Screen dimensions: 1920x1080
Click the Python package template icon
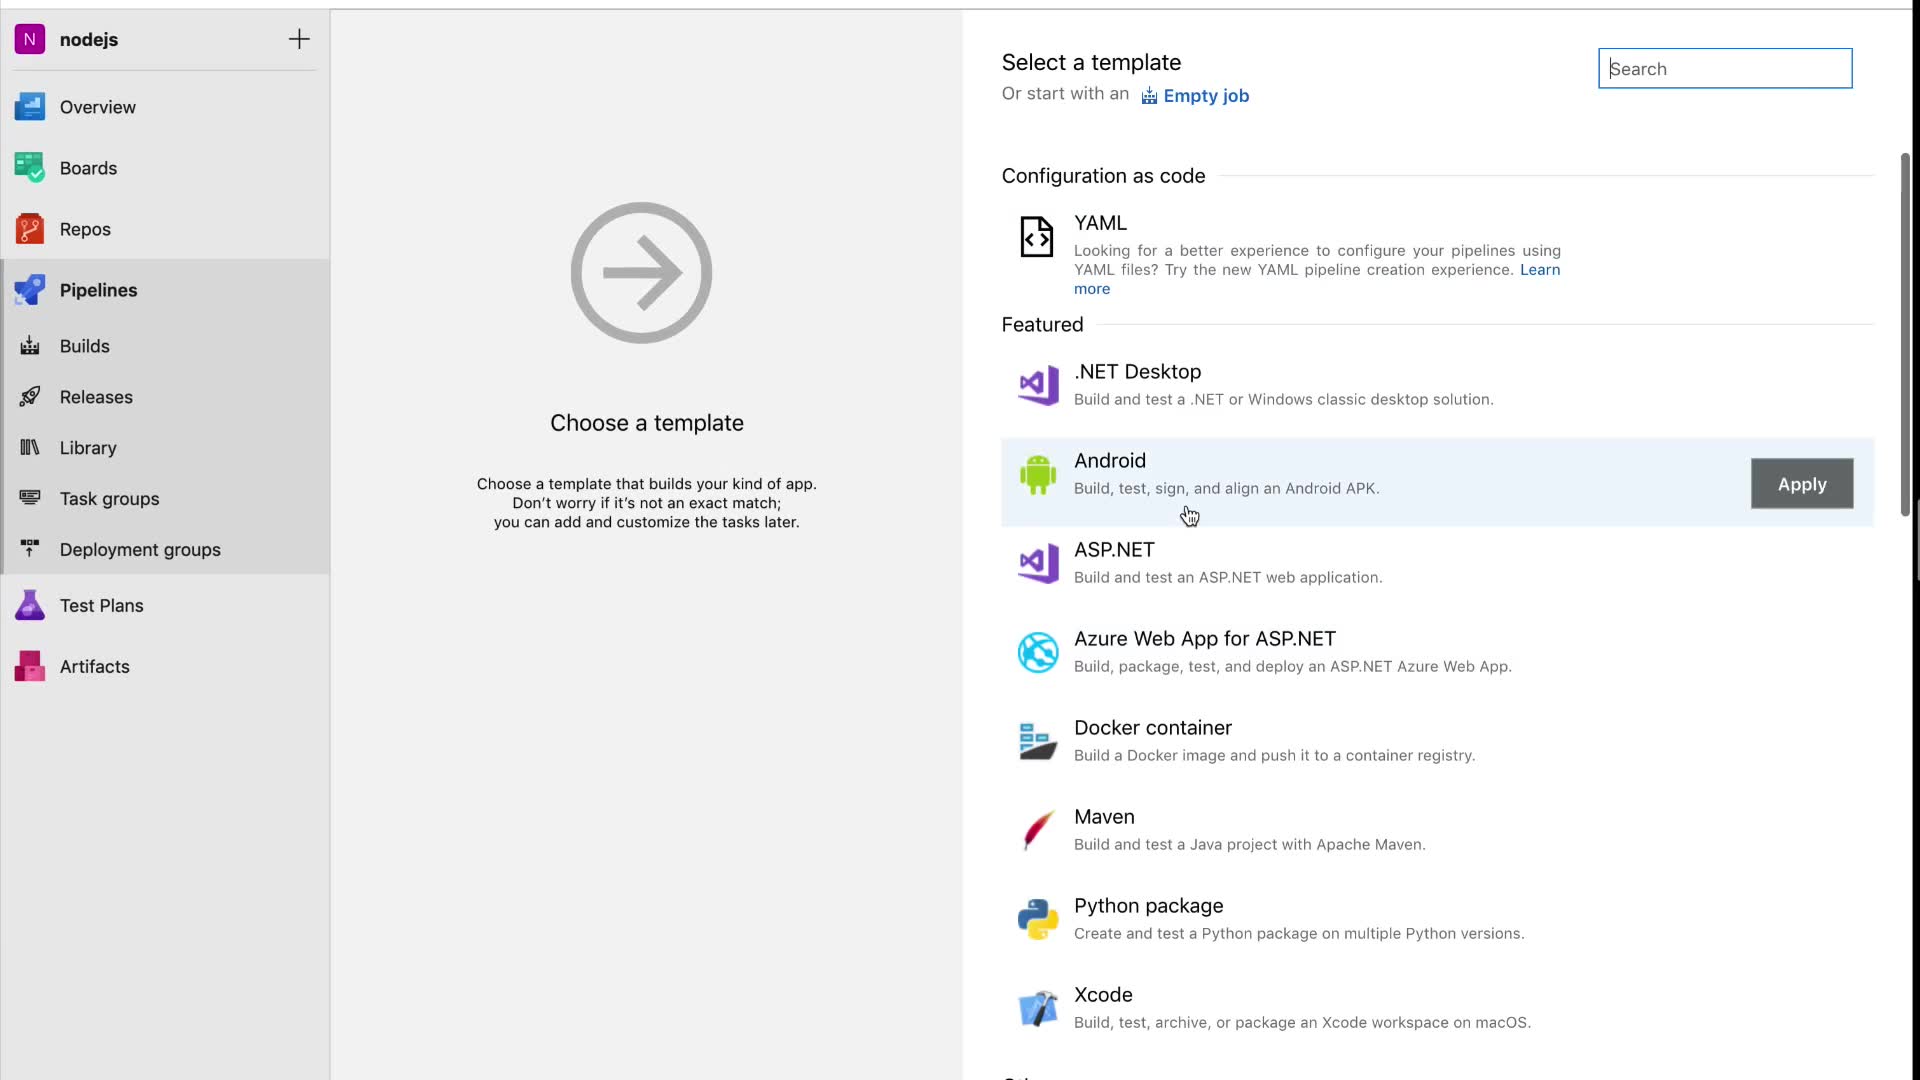[x=1037, y=919]
